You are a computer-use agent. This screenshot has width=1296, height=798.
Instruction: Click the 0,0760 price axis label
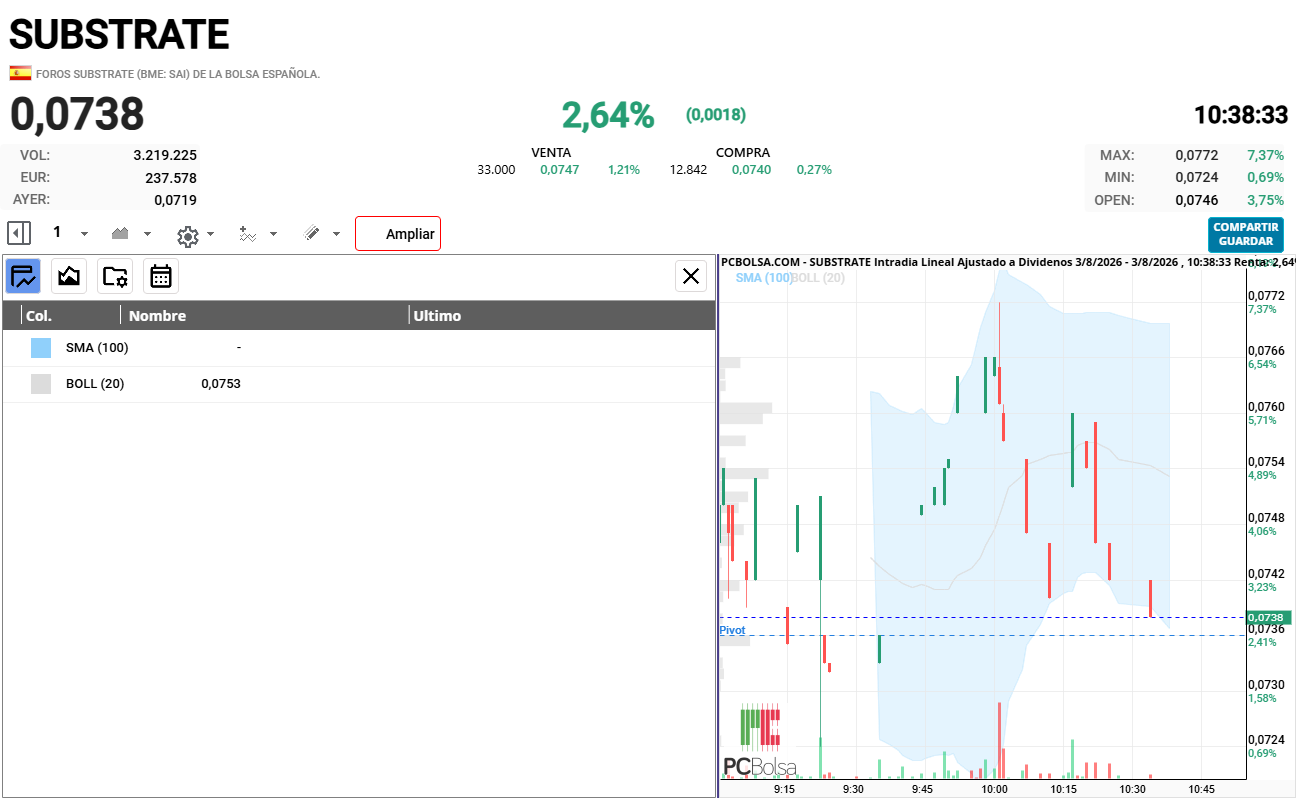click(x=1265, y=406)
